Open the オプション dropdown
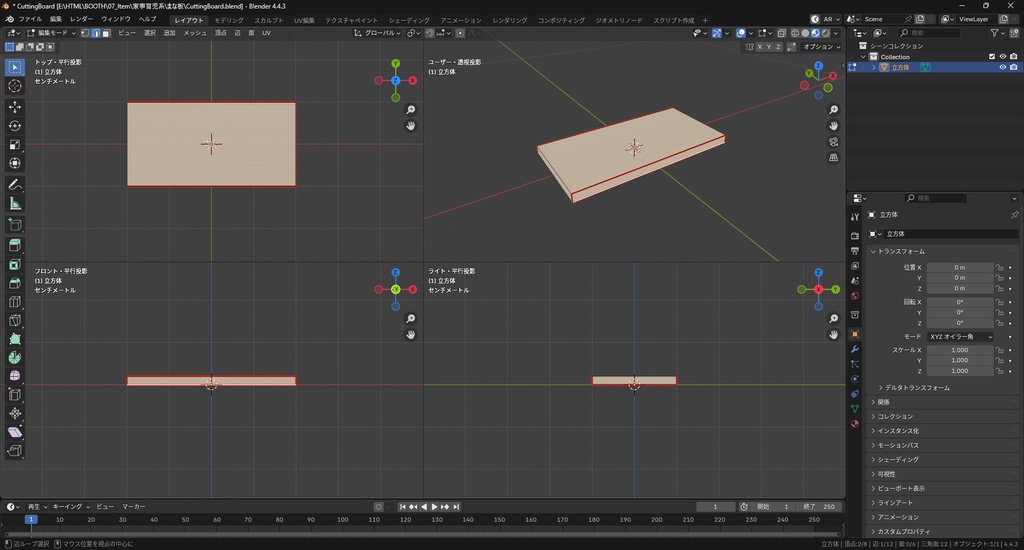 pyautogui.click(x=822, y=47)
